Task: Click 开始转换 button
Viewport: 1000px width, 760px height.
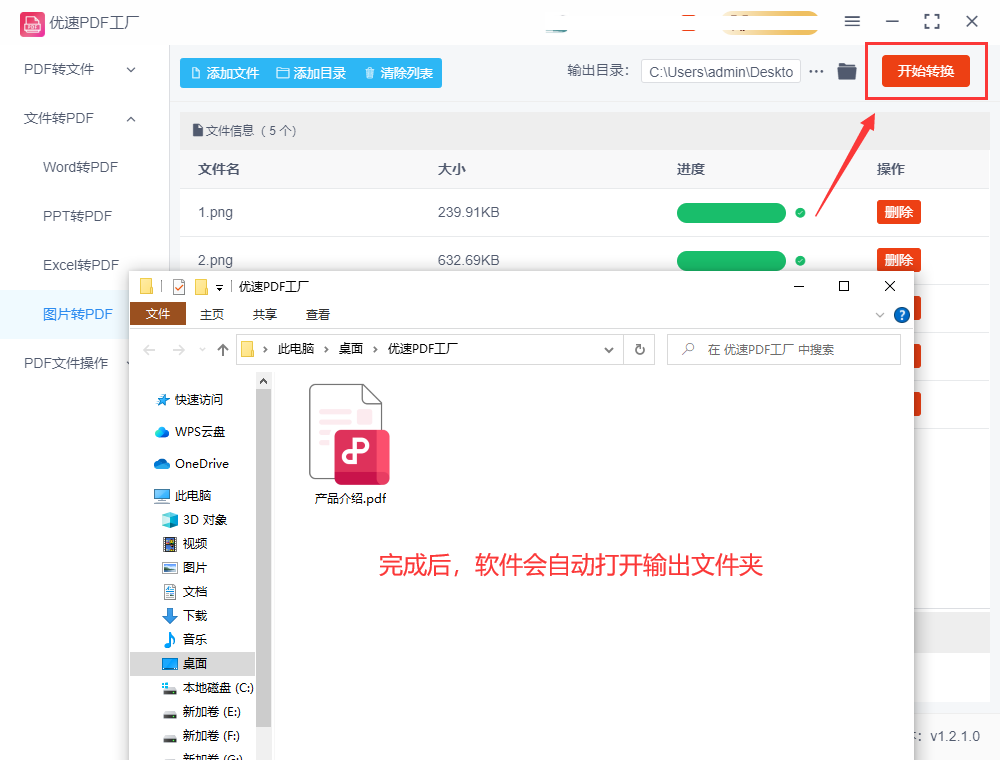Action: click(x=926, y=71)
